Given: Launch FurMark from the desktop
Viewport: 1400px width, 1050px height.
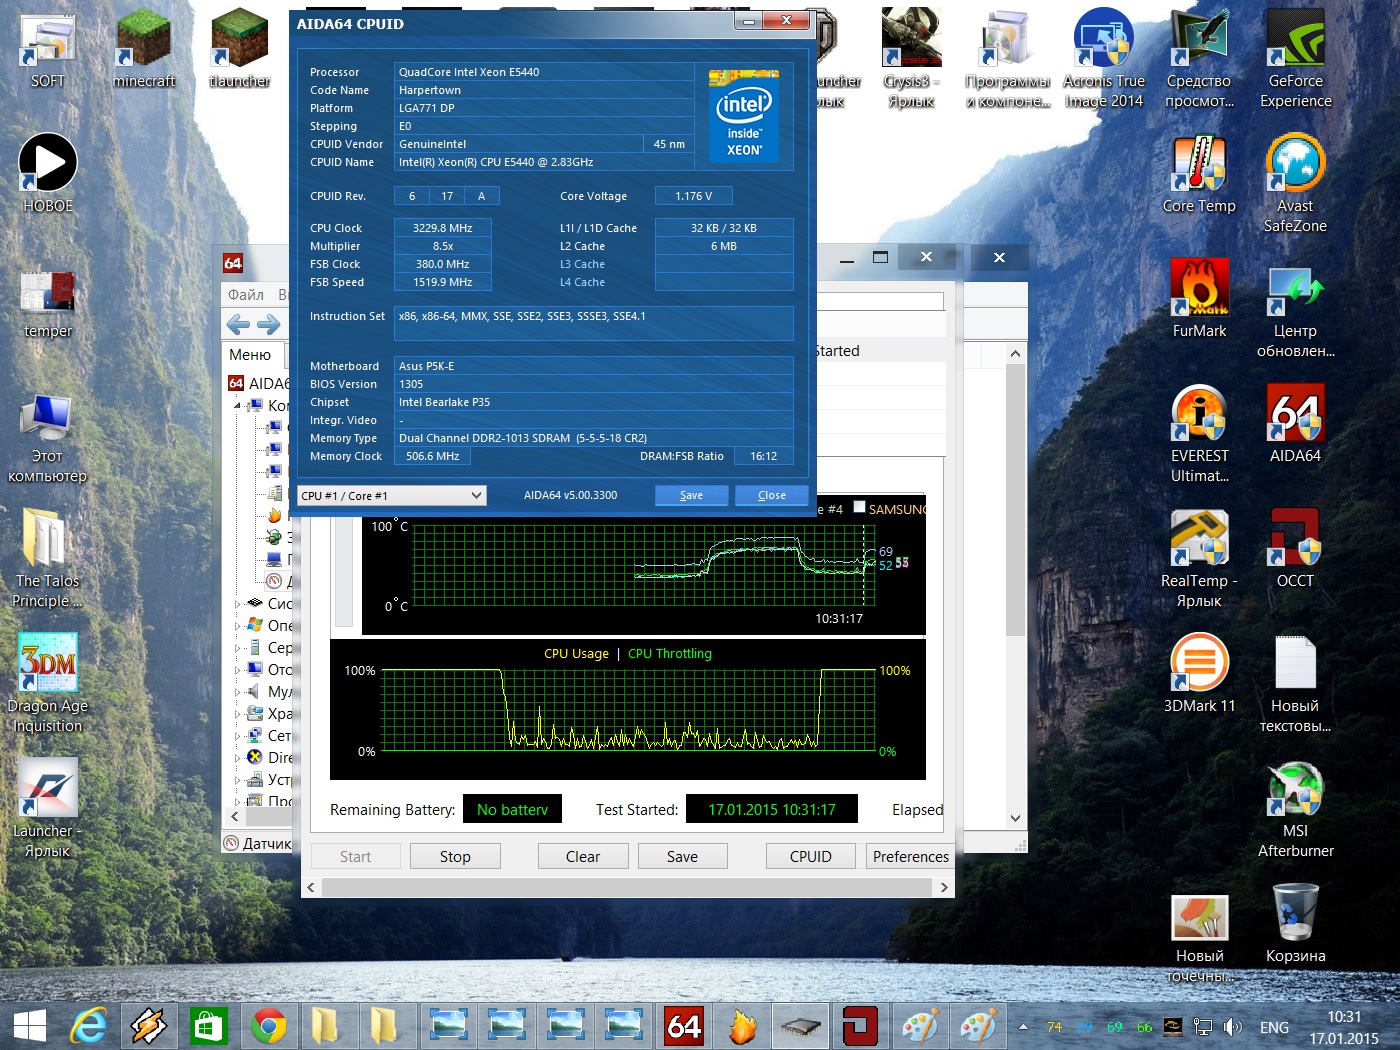Looking at the screenshot, I should point(1199,298).
